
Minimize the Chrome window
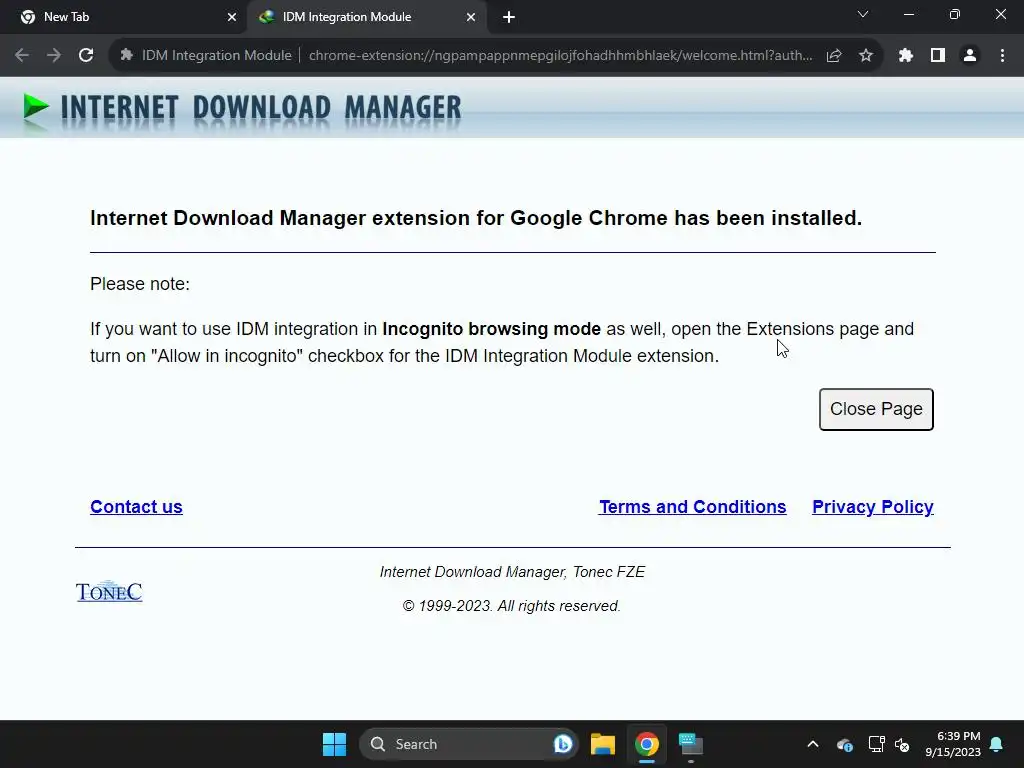[x=908, y=14]
